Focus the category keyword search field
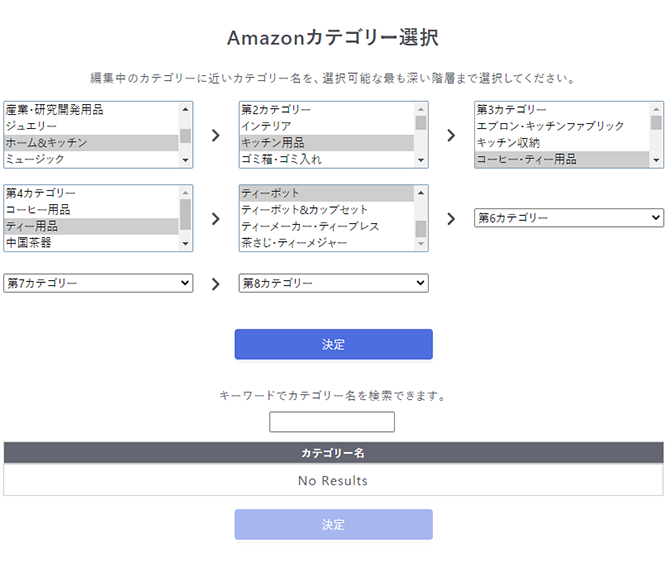The image size is (670, 567). (x=332, y=422)
